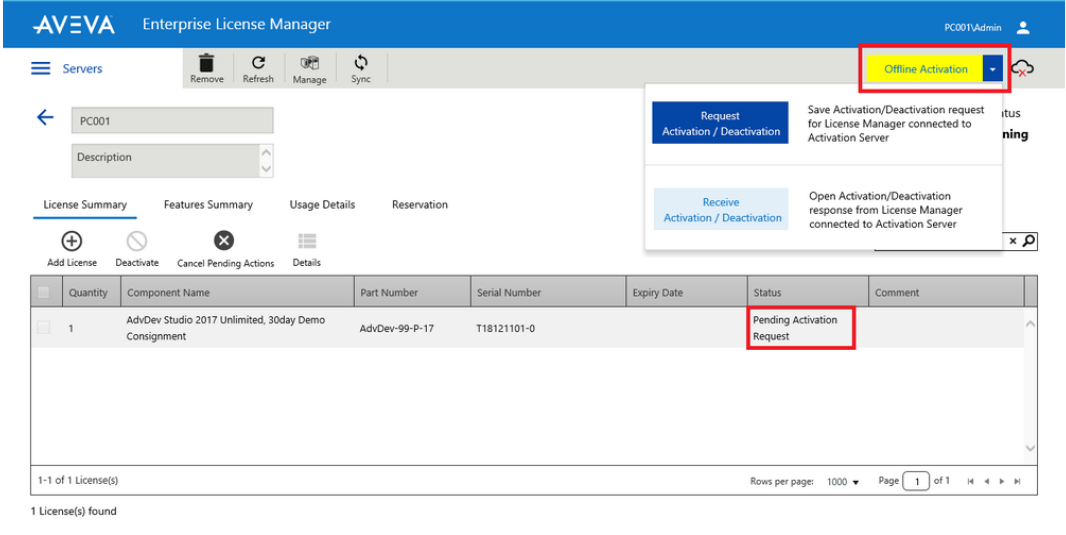Click the Sync icon
Image resolution: width=1066 pixels, height=535 pixels.
[361, 63]
